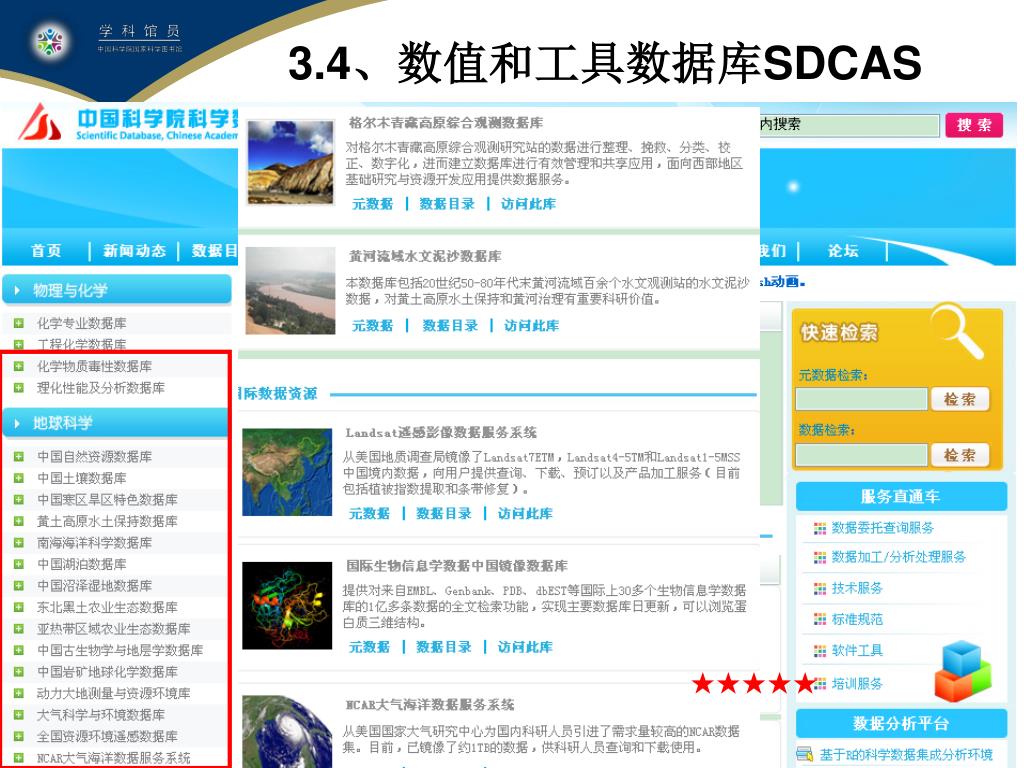Open the 论坛 navigation tab
The image size is (1024, 768).
[842, 250]
